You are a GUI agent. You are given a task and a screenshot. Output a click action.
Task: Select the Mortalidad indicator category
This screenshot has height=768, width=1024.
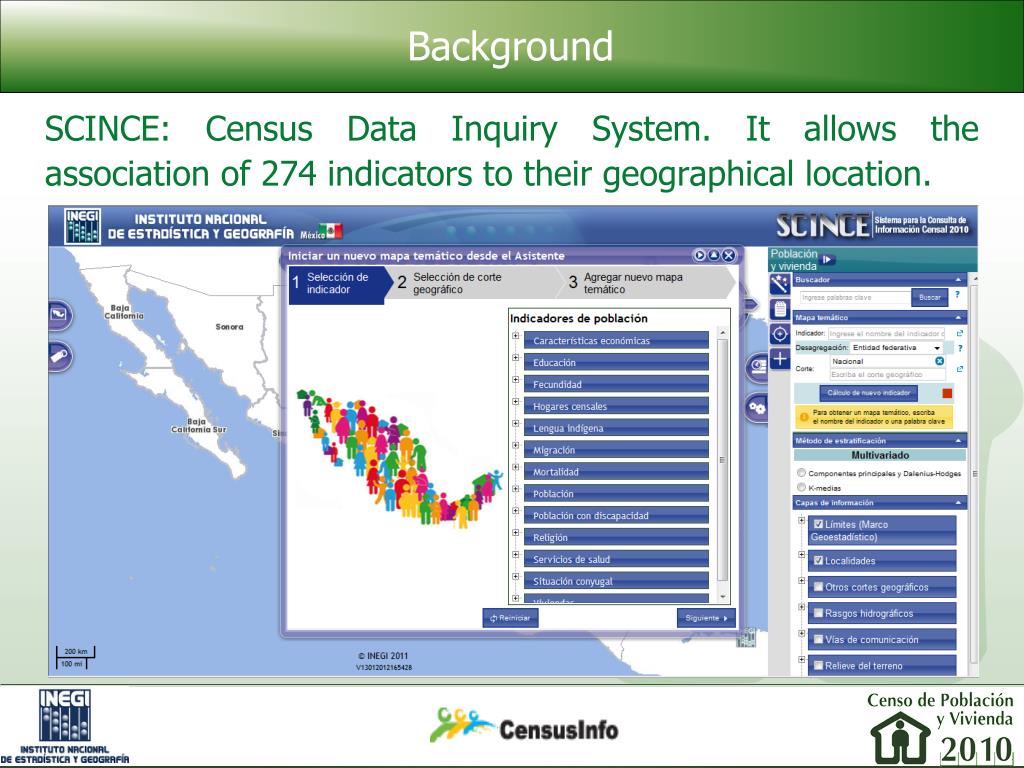(x=616, y=472)
